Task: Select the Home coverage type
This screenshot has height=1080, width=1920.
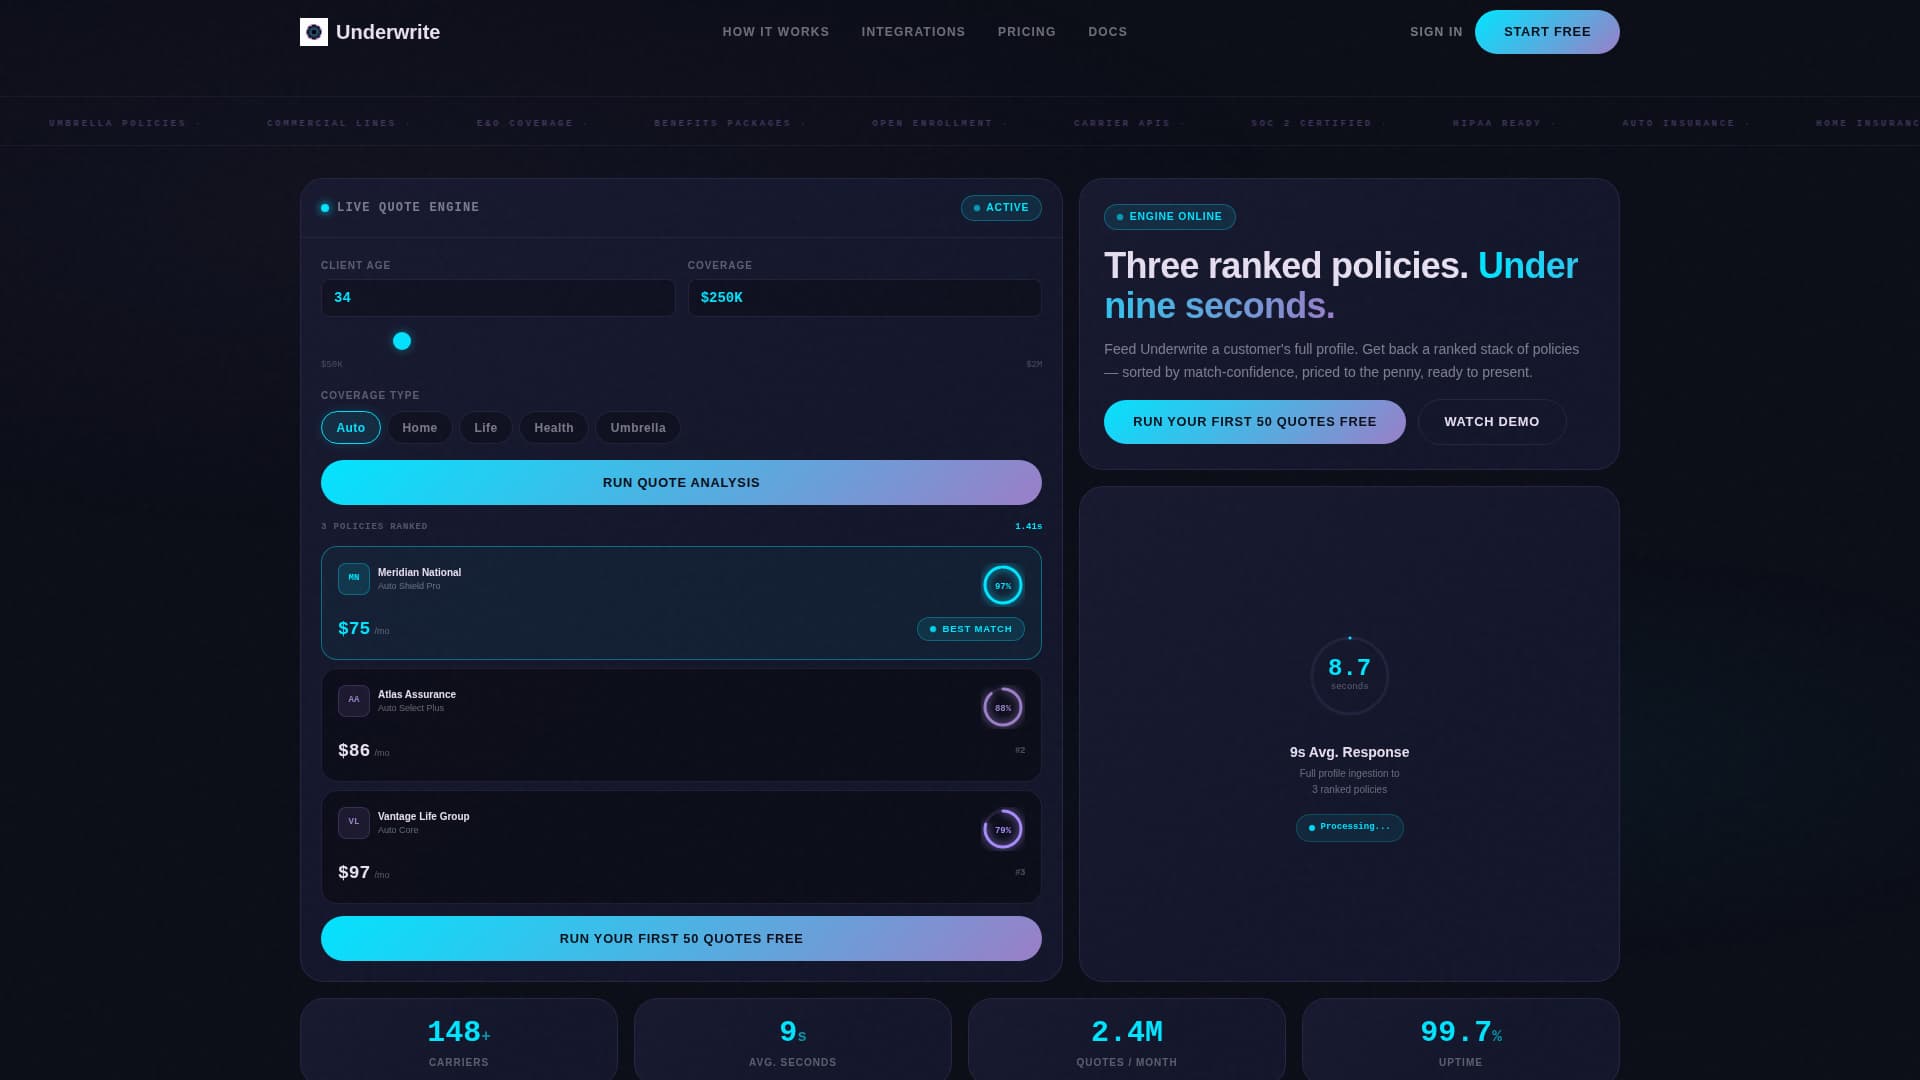Action: pyautogui.click(x=420, y=428)
